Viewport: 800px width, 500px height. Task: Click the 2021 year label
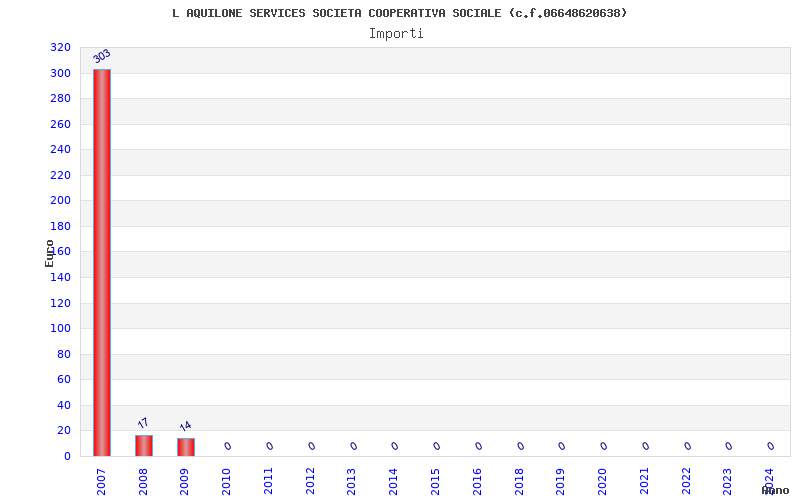click(644, 482)
